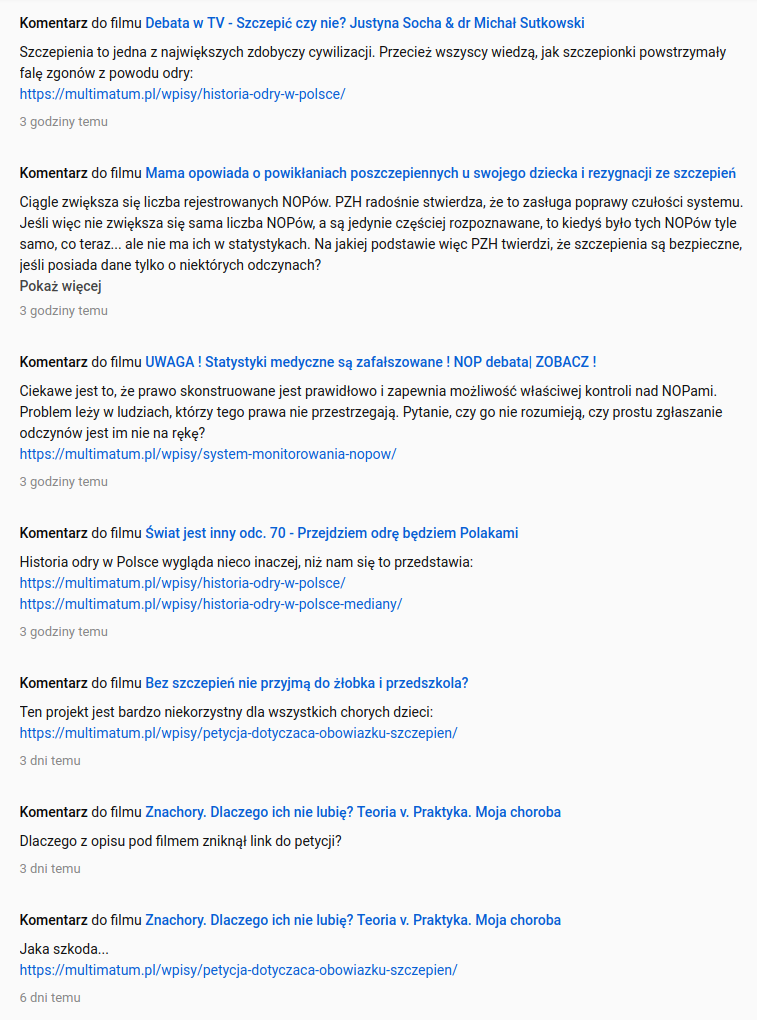Open the Znachory video title above "Jaka szkoda..."
757x1020 pixels.
352,920
